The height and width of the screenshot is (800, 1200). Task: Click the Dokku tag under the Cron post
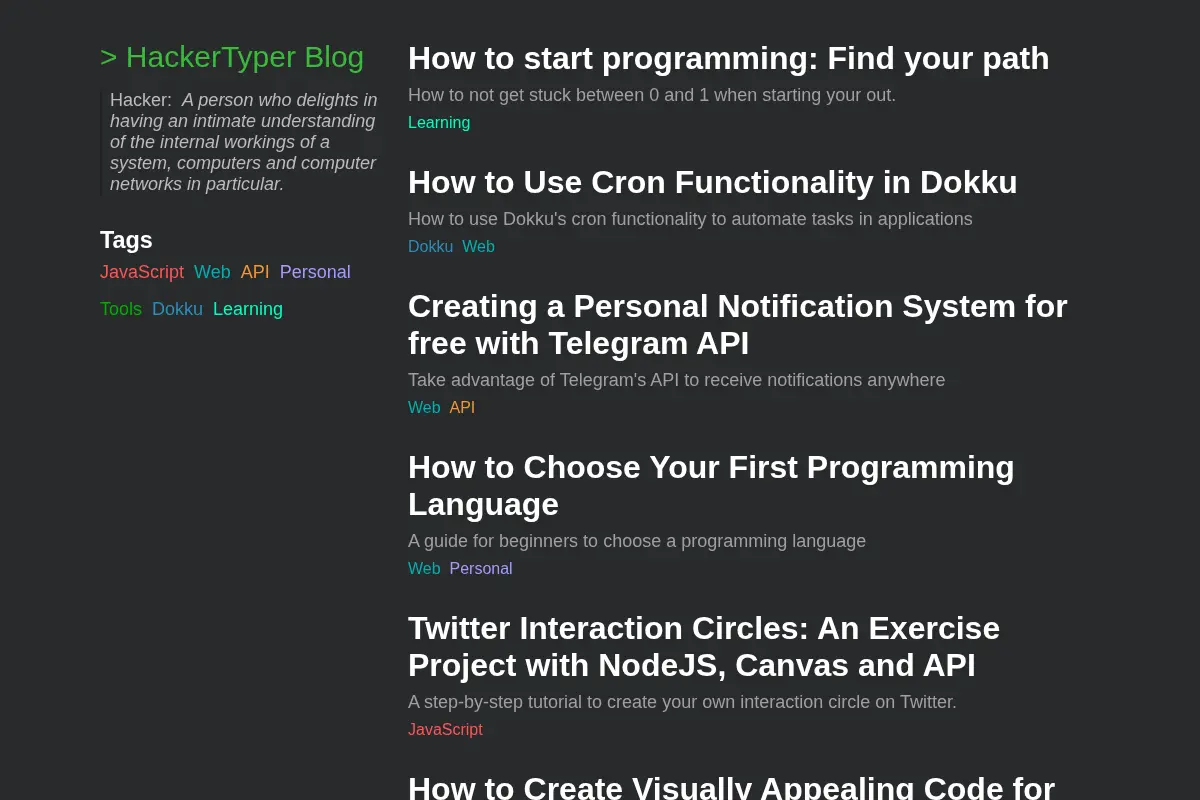click(x=430, y=246)
